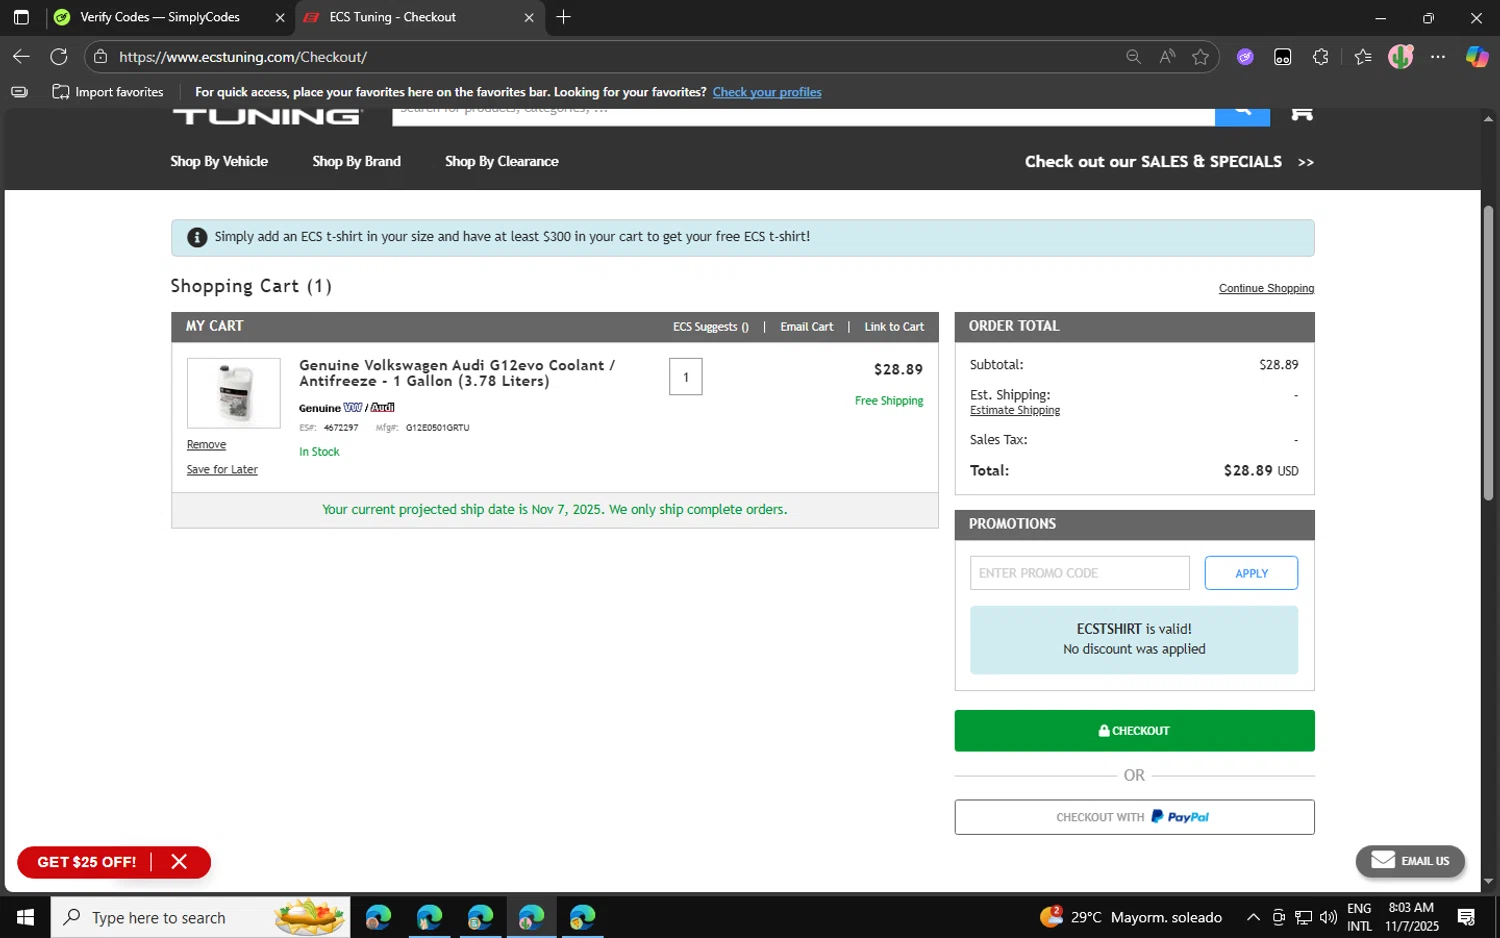The width and height of the screenshot is (1500, 938).
Task: Close the Verify Codes tab
Action: coord(280,17)
